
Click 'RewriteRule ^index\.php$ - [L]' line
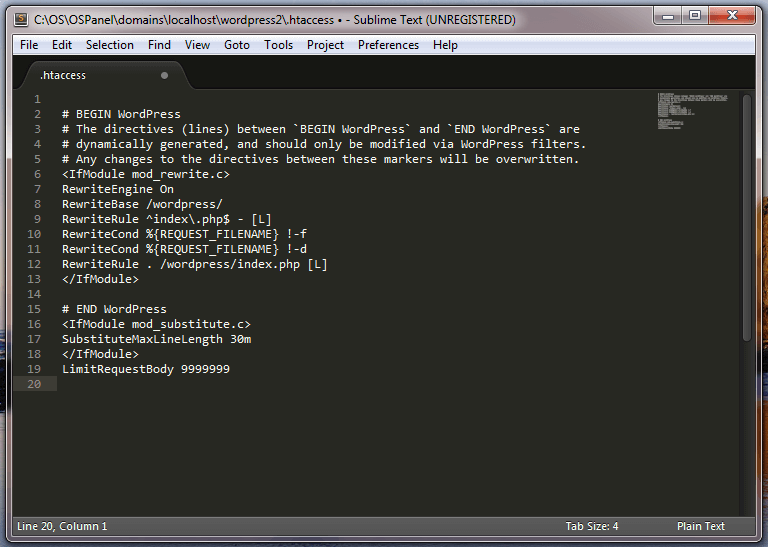pos(167,219)
